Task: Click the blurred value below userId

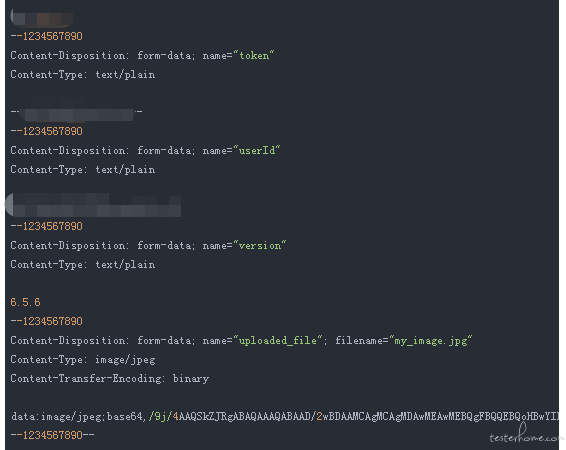Action: pyautogui.click(x=95, y=205)
